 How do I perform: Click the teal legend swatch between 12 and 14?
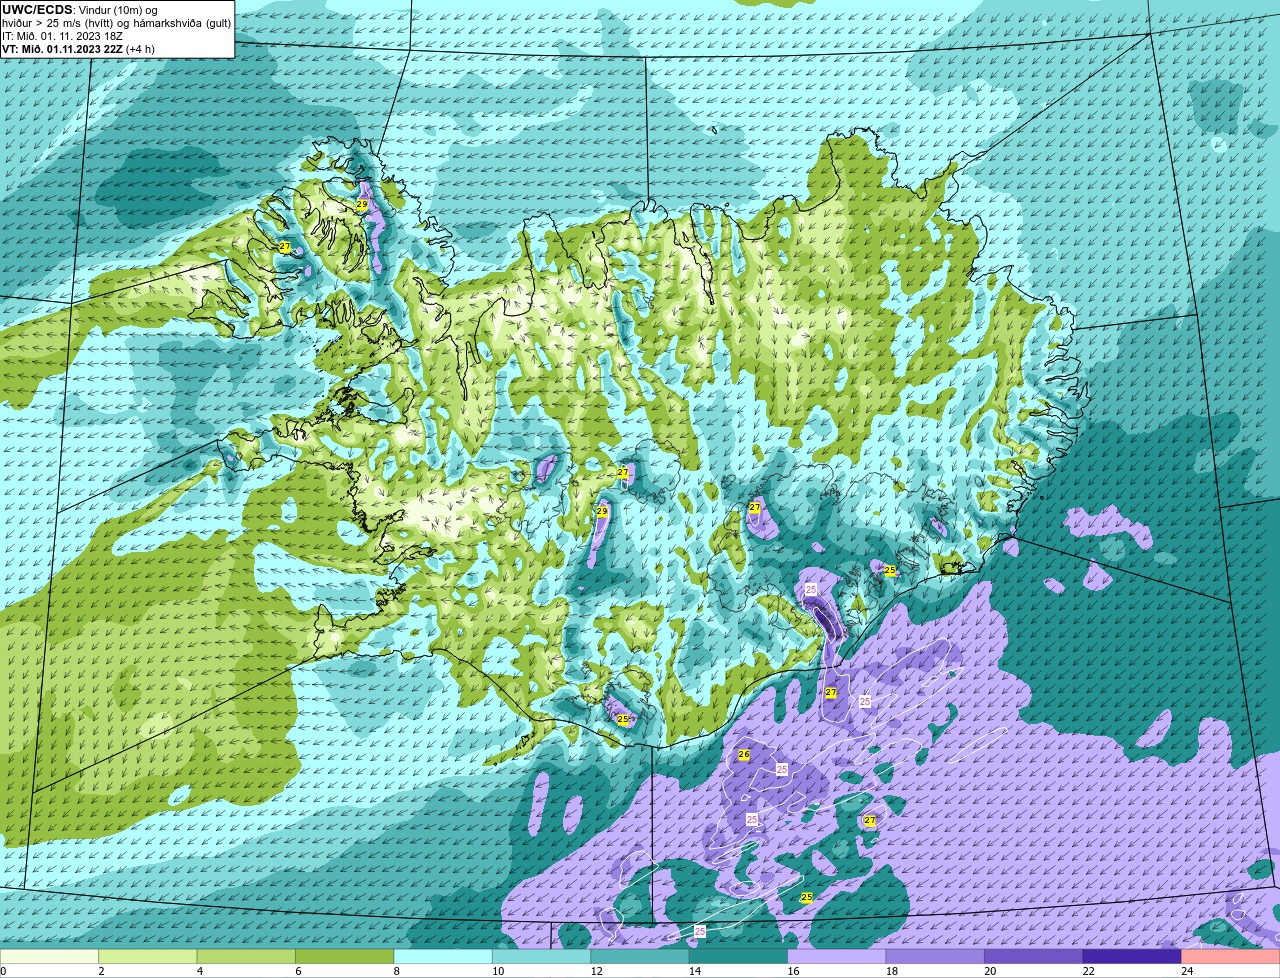640,957
